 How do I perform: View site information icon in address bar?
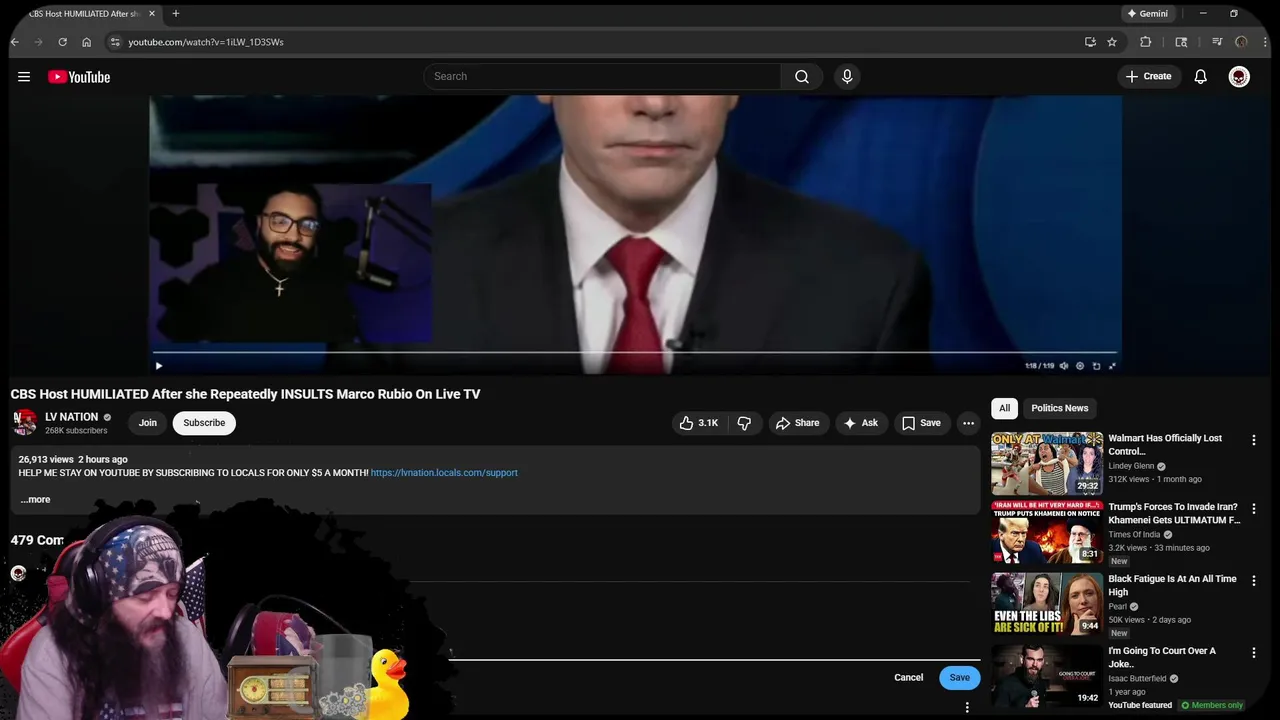(115, 42)
